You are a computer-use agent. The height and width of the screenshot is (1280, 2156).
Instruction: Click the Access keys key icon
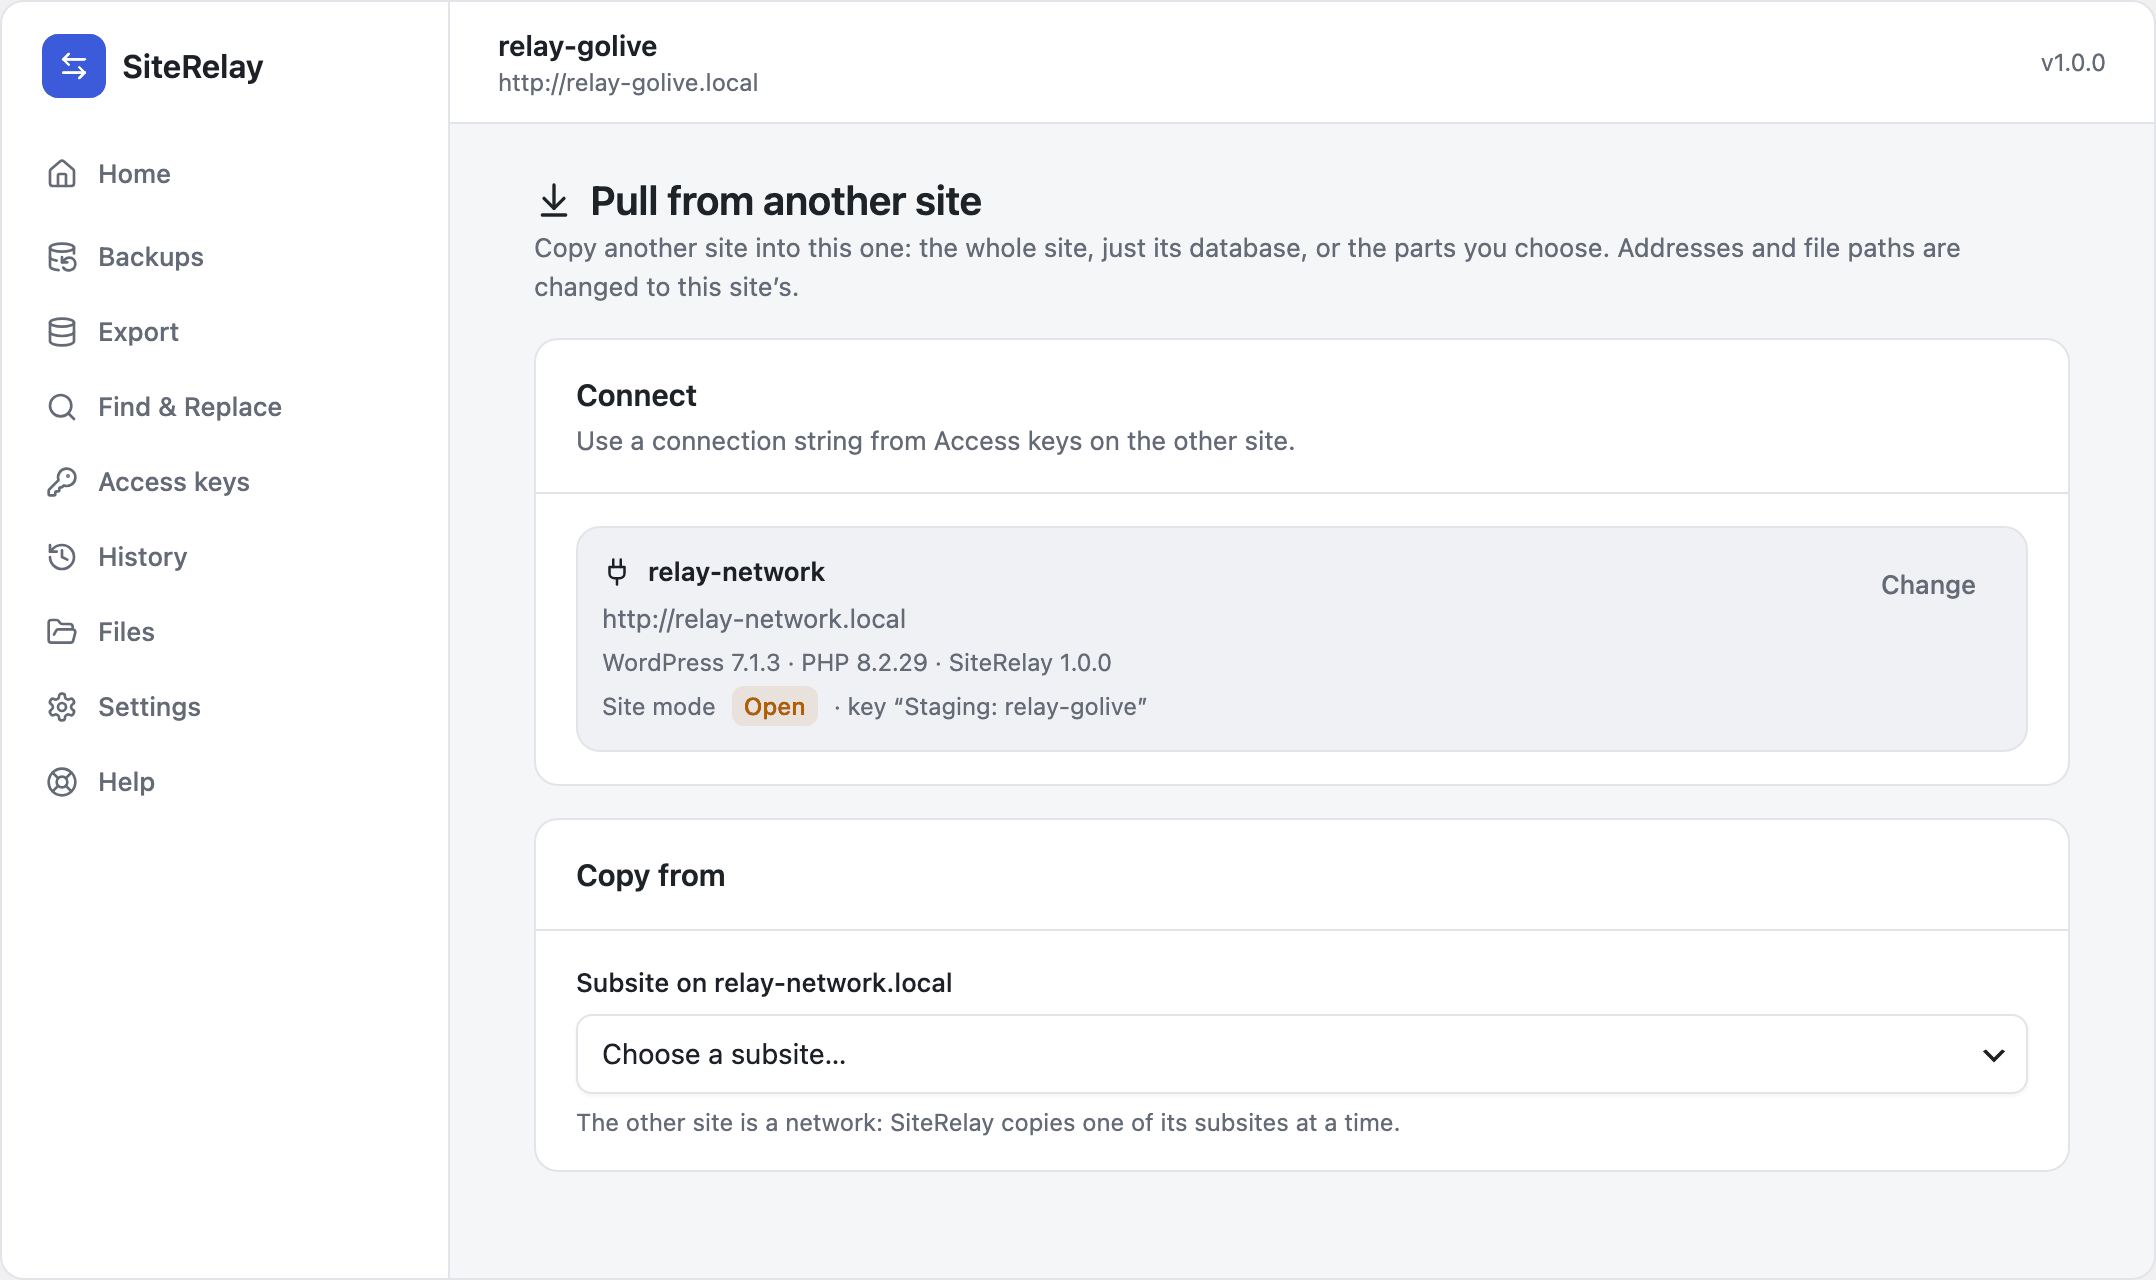click(62, 482)
